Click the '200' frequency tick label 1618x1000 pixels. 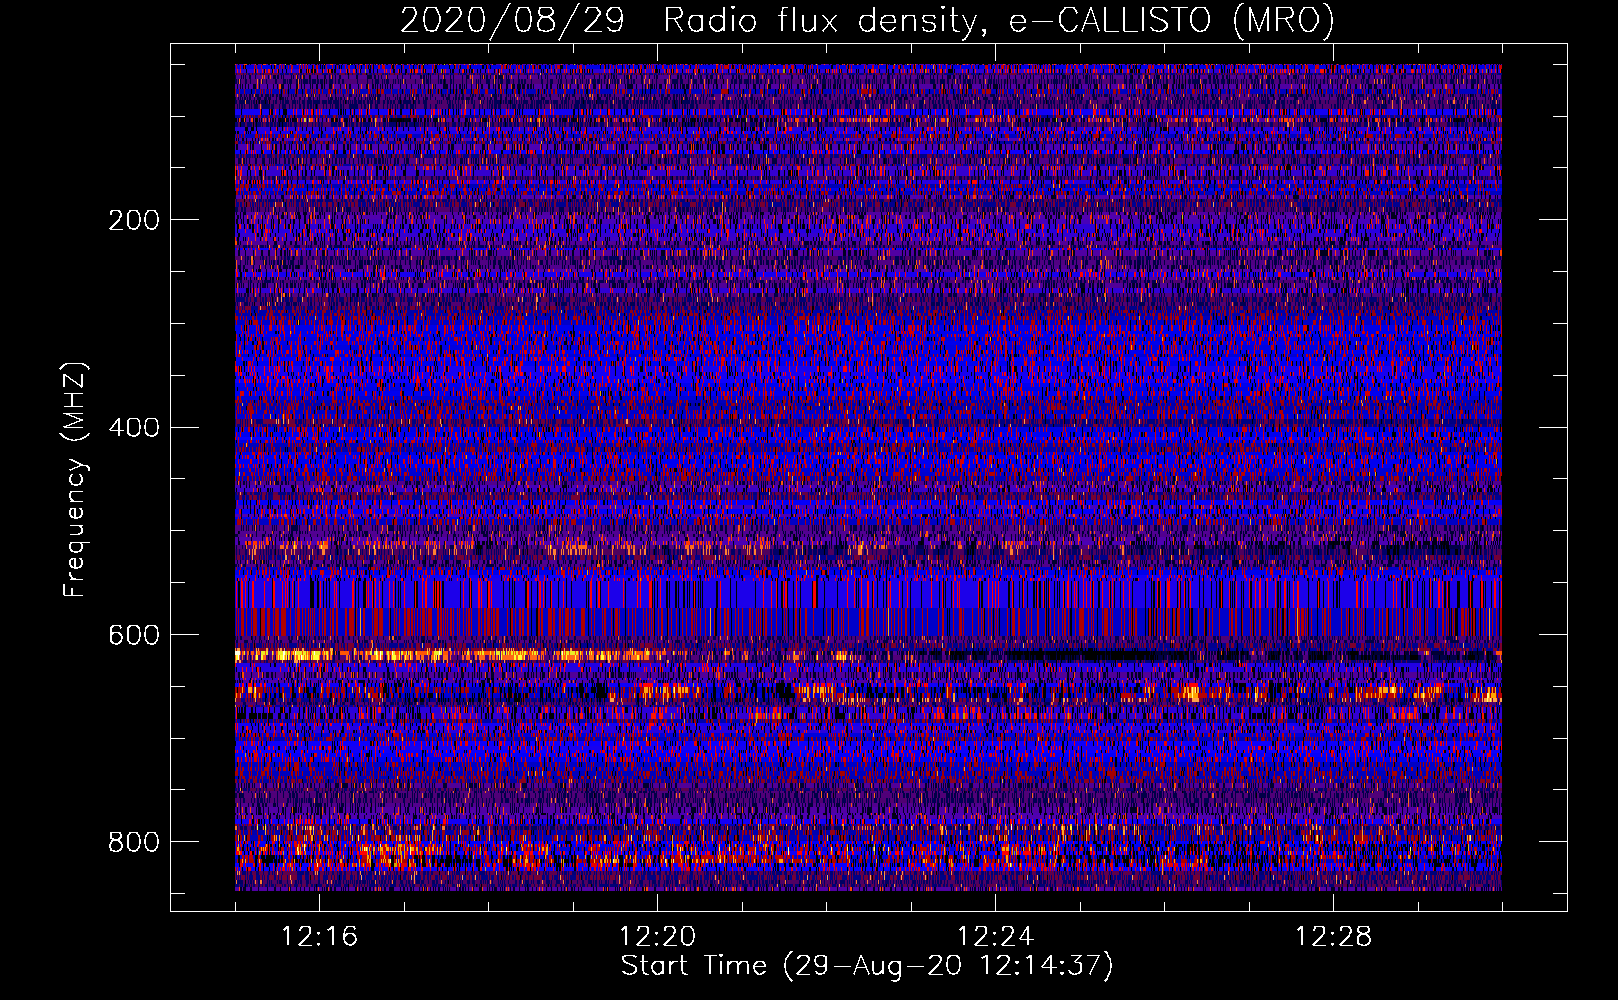point(134,220)
